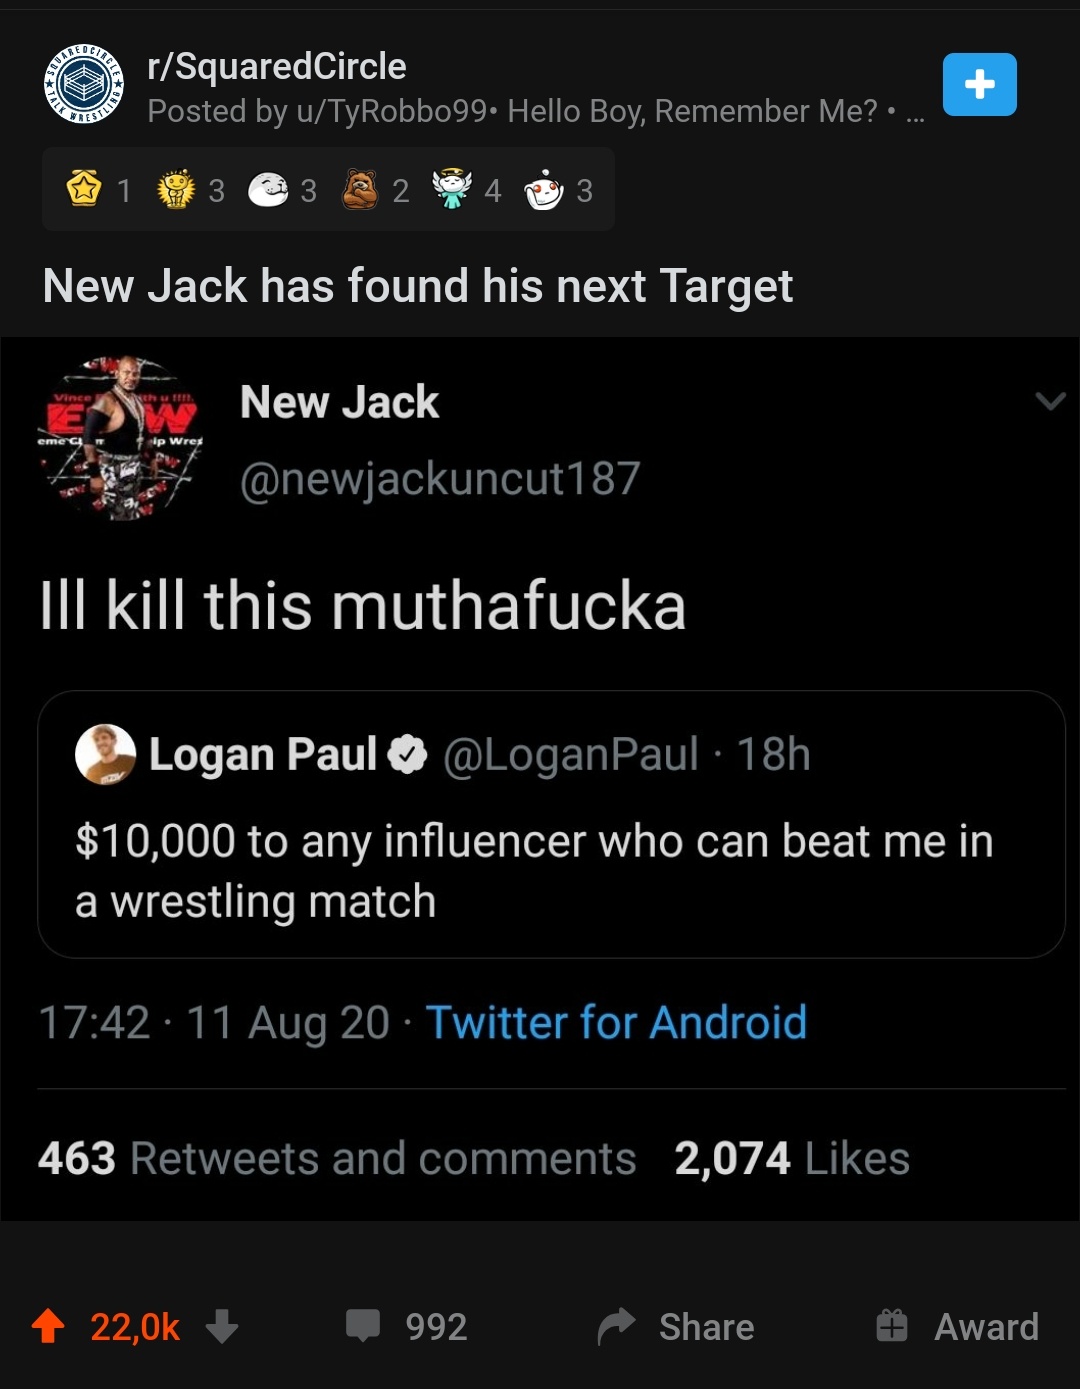Tap Logan Paul's verified badge
This screenshot has height=1389, width=1080.
click(406, 756)
